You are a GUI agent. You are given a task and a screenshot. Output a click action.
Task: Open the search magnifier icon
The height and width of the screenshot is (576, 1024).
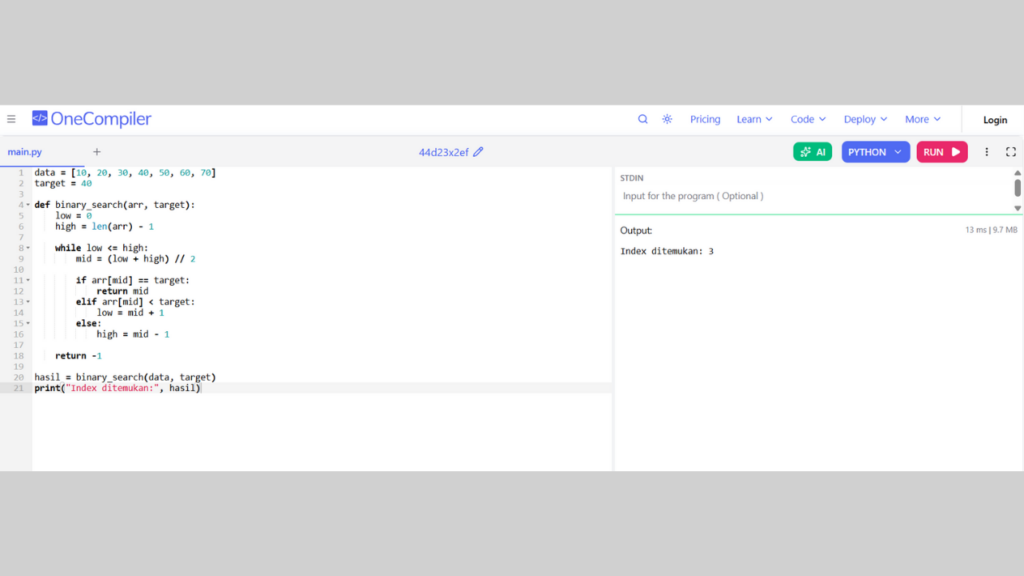click(x=643, y=119)
